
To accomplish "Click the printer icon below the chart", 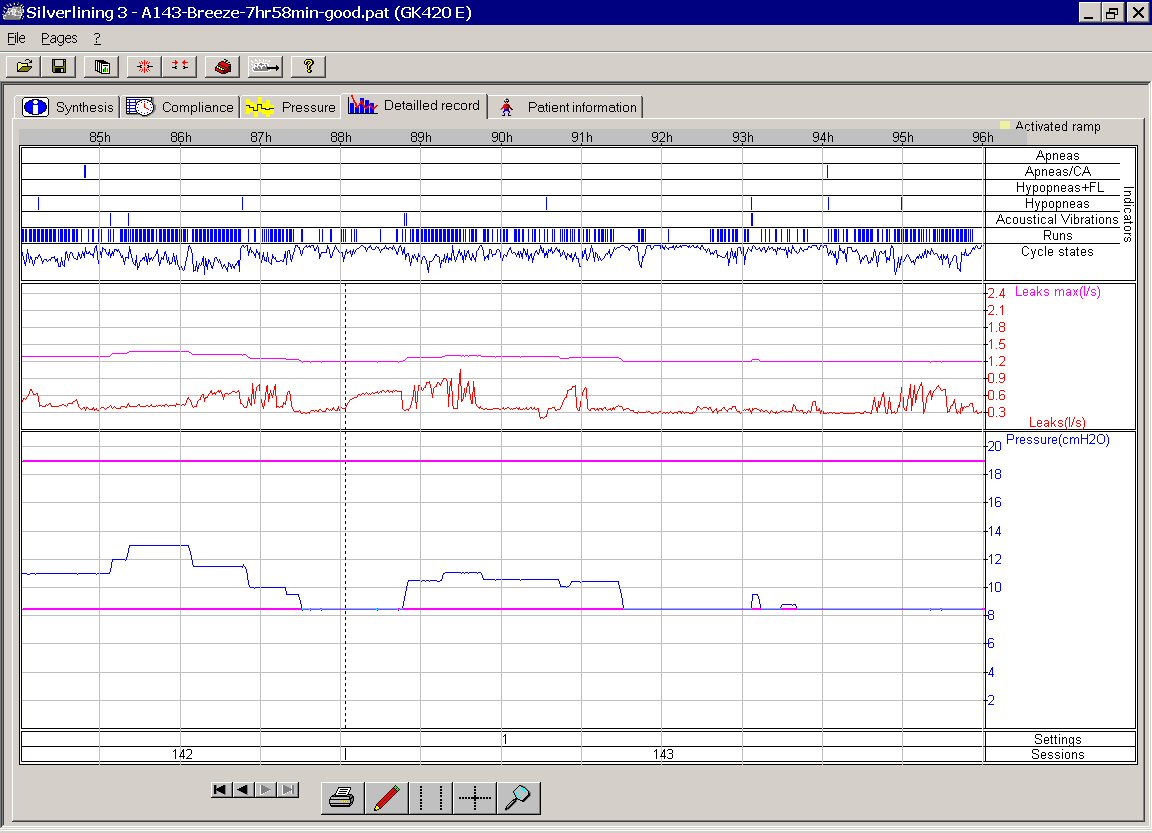I will [x=342, y=797].
